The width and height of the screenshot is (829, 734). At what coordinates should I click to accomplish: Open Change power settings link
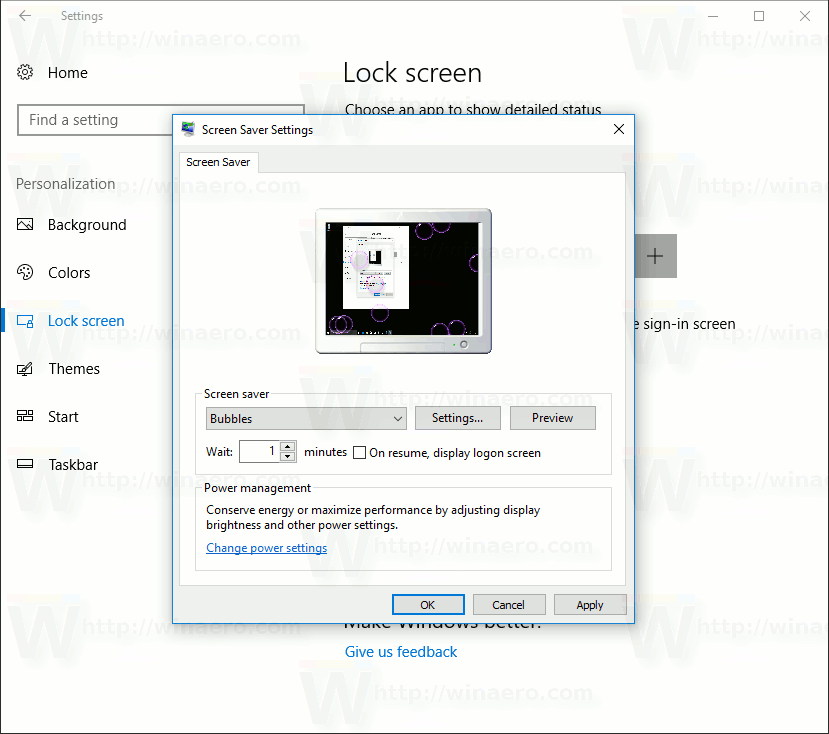[x=266, y=547]
